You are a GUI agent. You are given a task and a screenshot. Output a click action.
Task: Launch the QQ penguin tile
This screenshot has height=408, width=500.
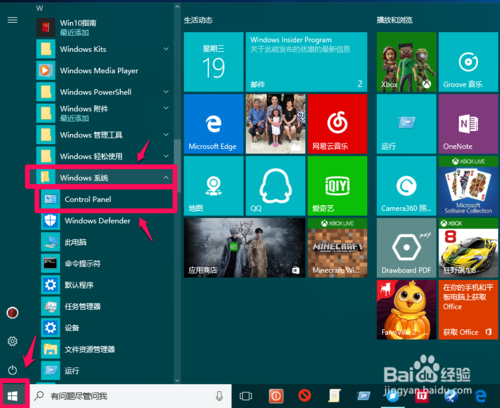(275, 186)
